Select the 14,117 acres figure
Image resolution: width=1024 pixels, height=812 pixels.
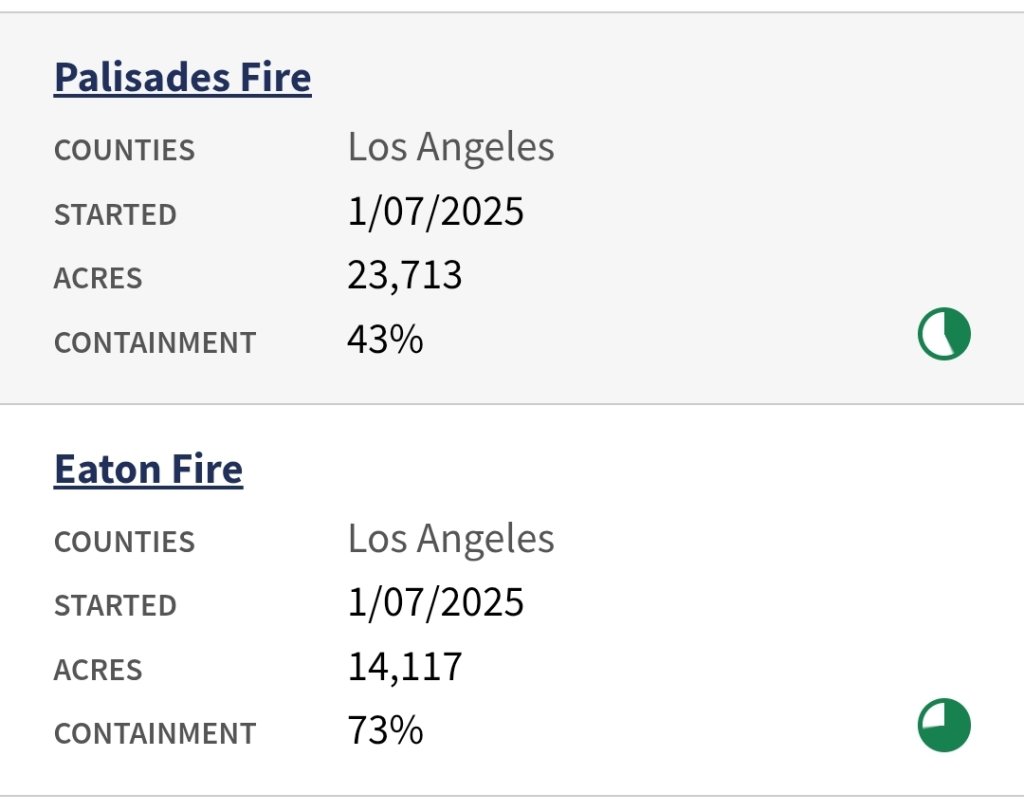coord(405,667)
